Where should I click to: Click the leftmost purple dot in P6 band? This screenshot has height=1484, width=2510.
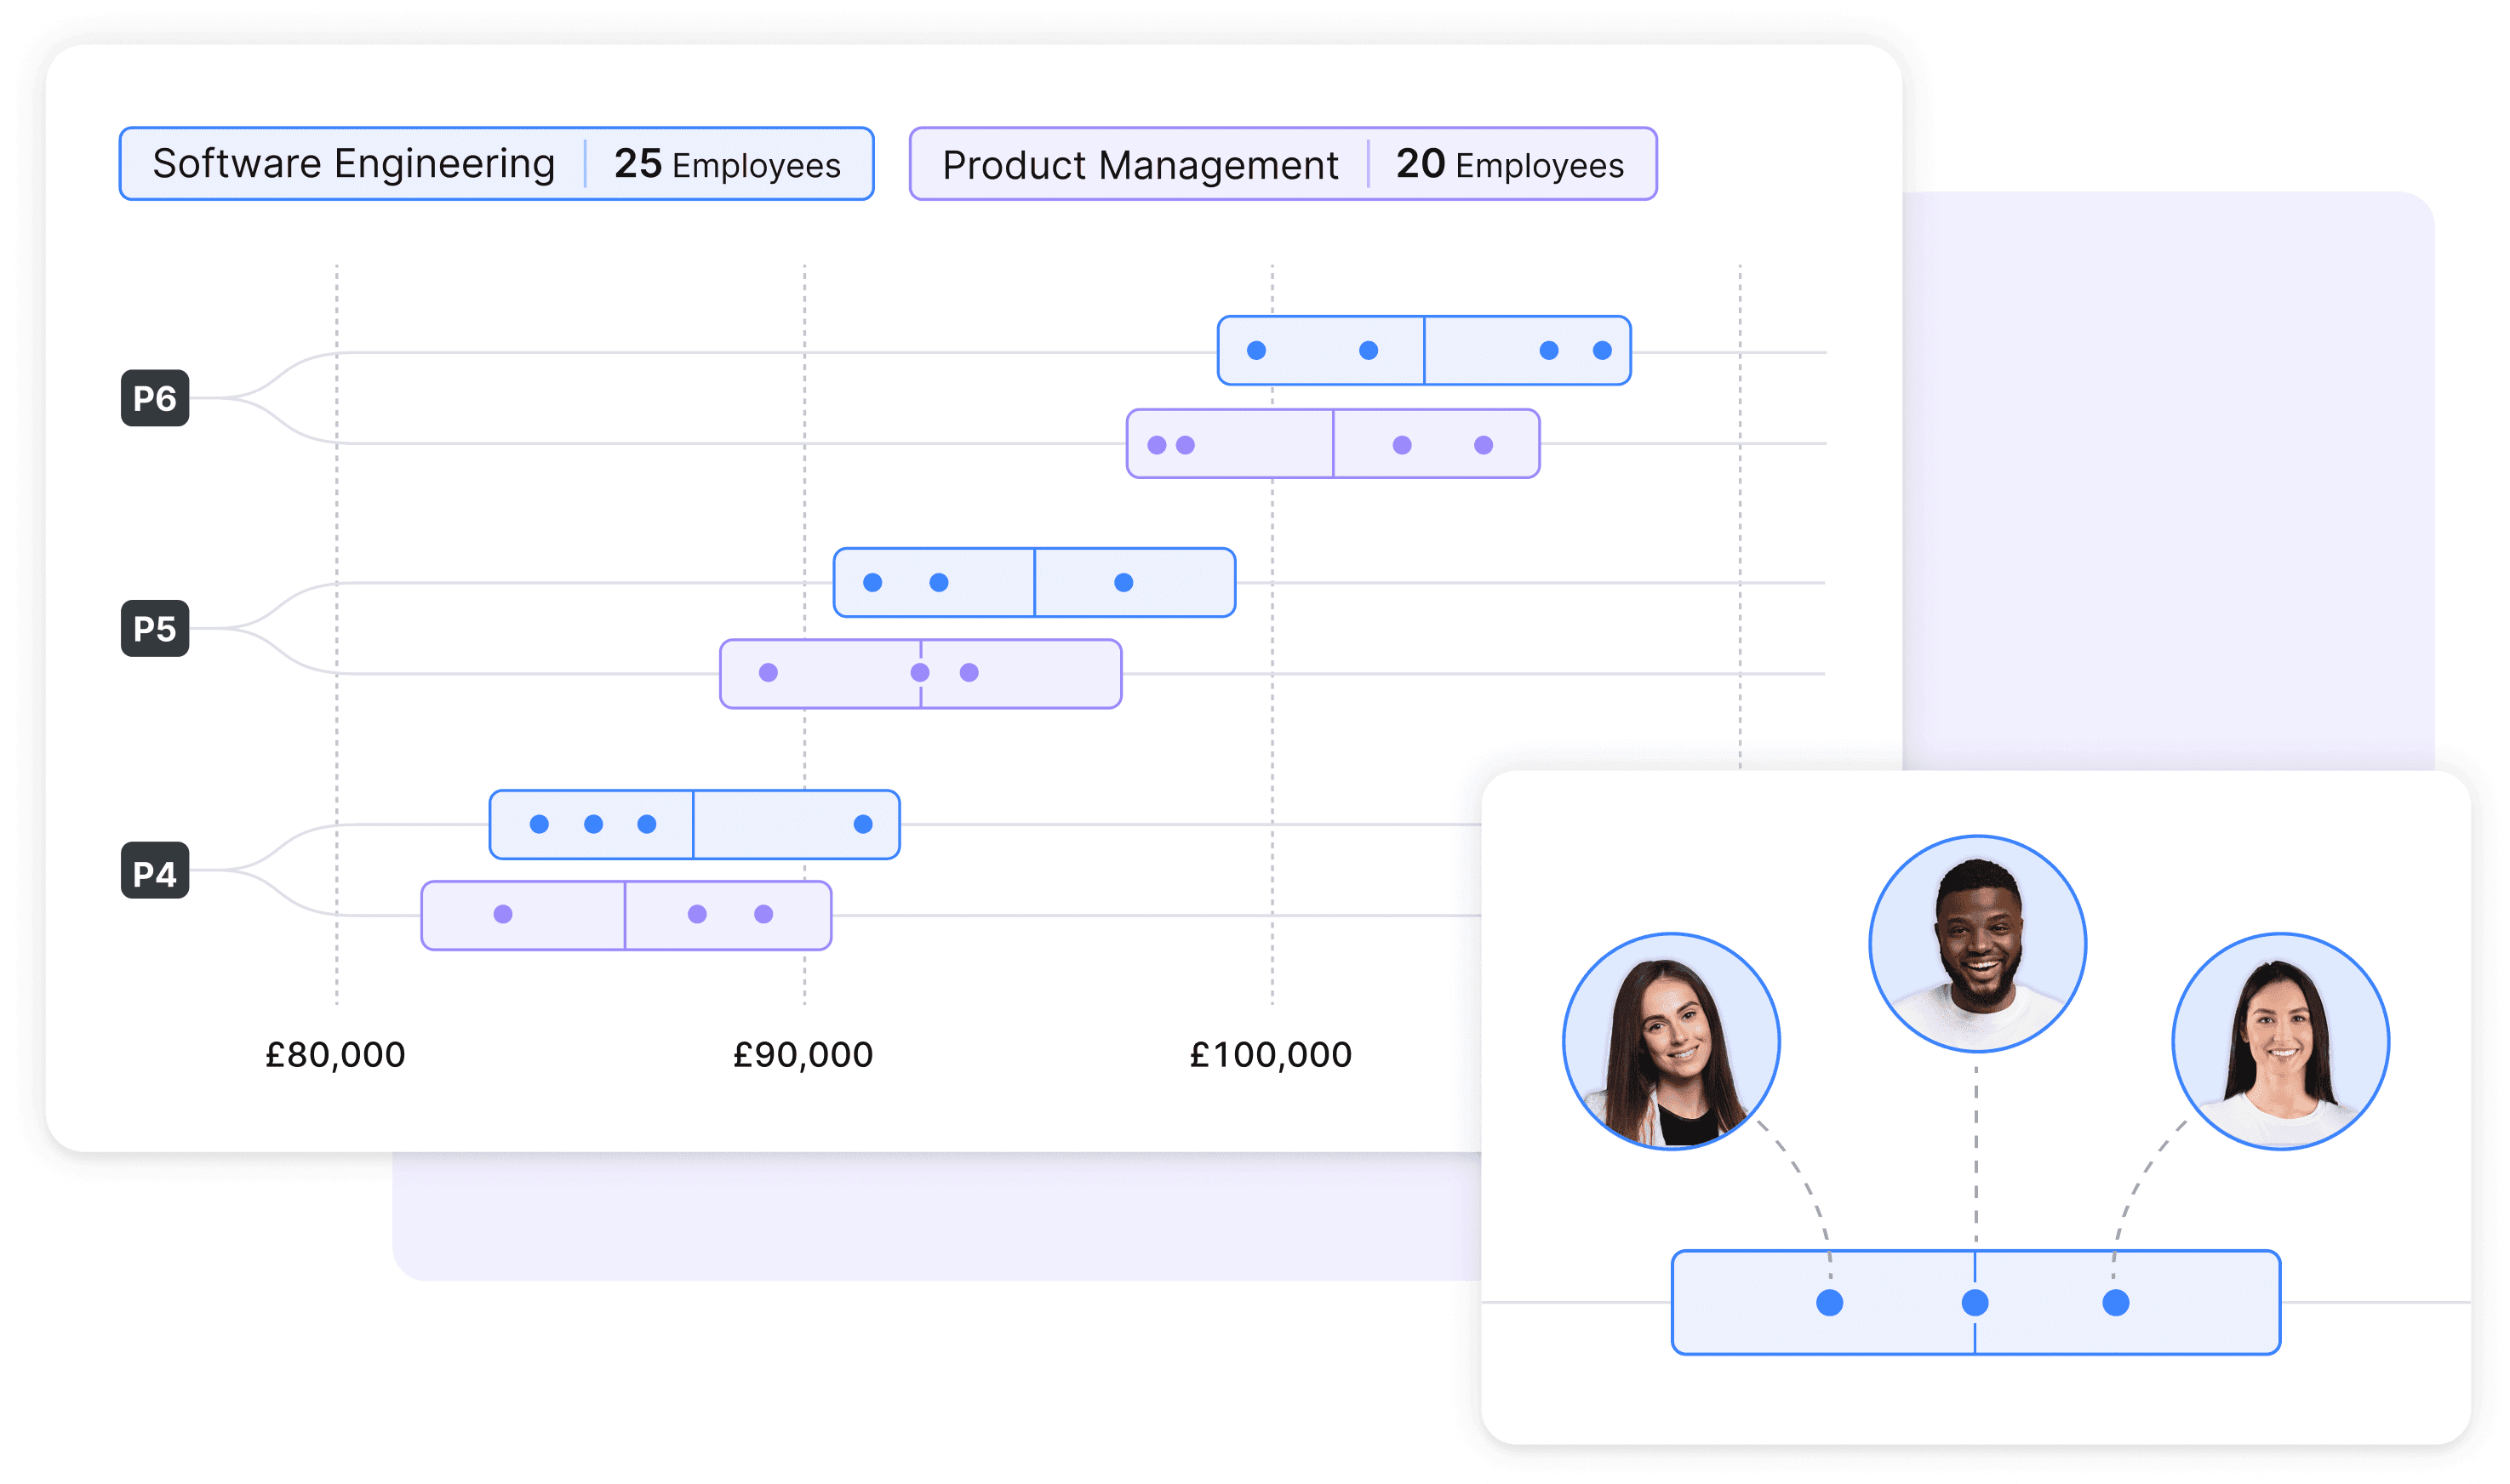click(x=1157, y=445)
